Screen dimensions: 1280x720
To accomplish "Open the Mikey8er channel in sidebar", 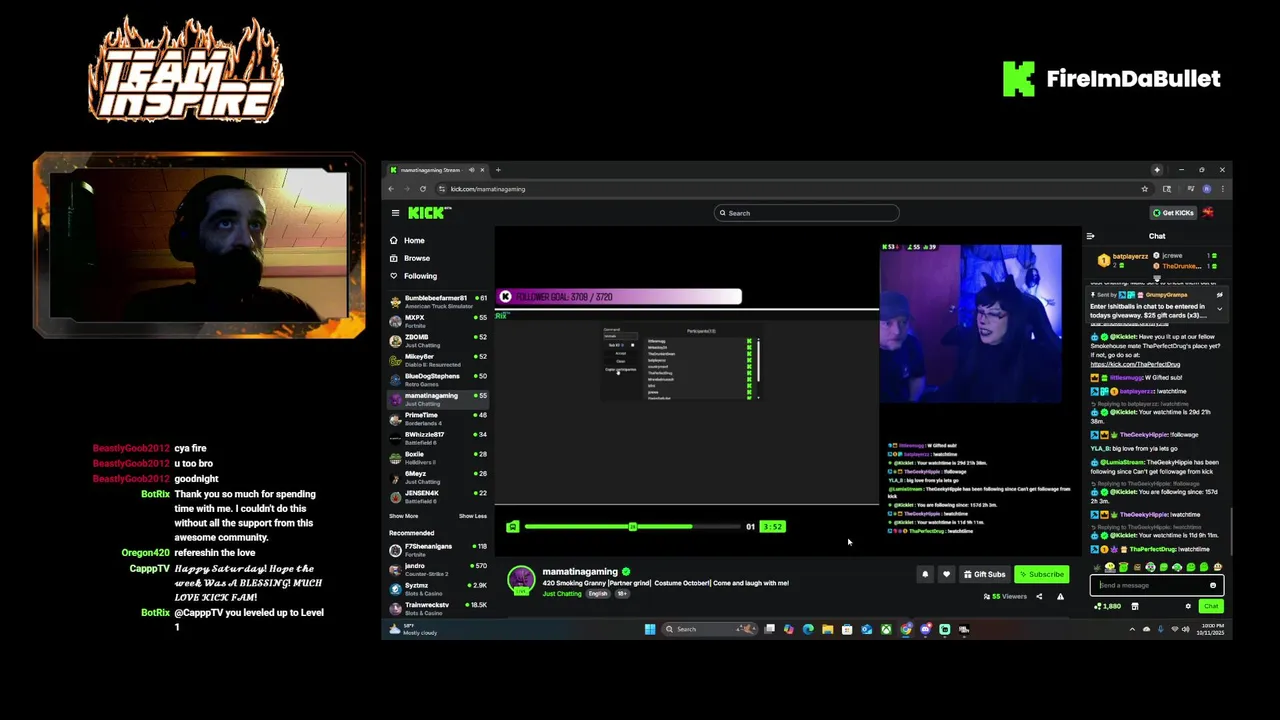I will [x=438, y=359].
